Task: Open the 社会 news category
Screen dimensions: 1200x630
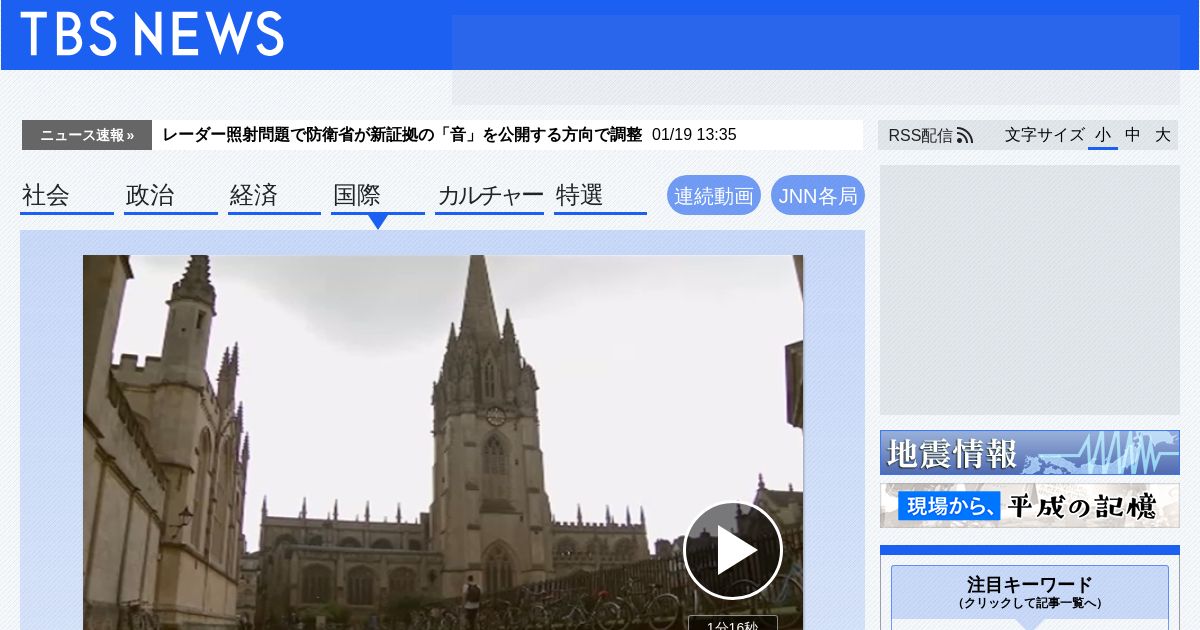Action: coord(67,196)
